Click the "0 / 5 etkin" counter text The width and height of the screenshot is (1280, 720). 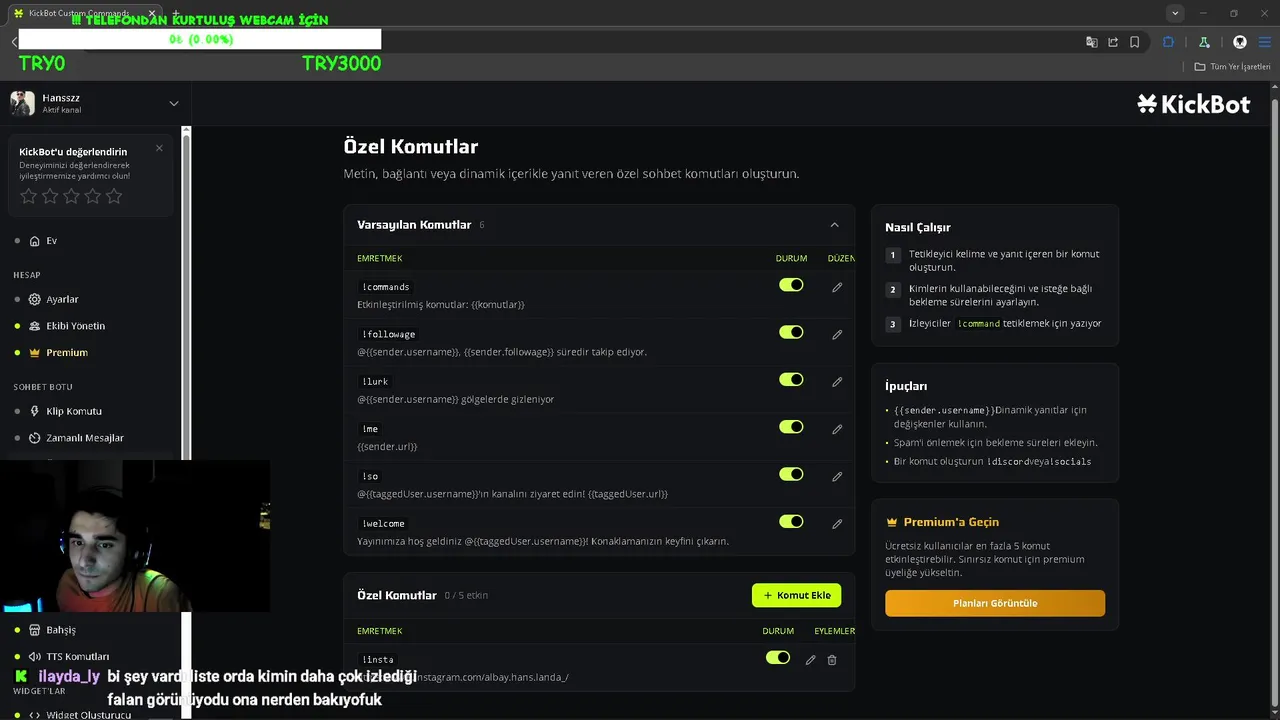(x=466, y=595)
